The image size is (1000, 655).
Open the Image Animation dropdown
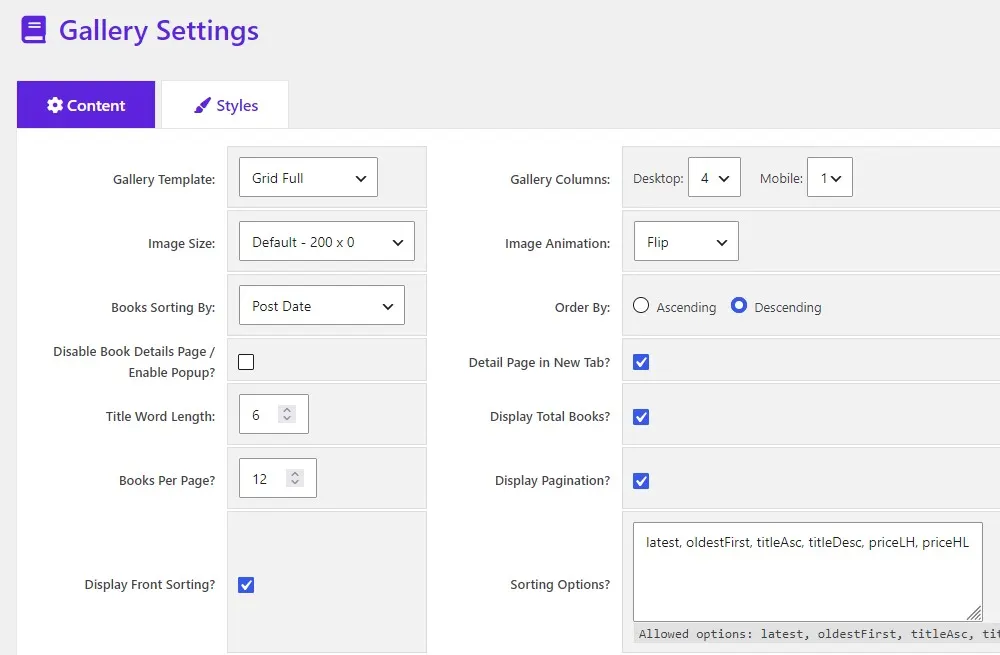[686, 241]
